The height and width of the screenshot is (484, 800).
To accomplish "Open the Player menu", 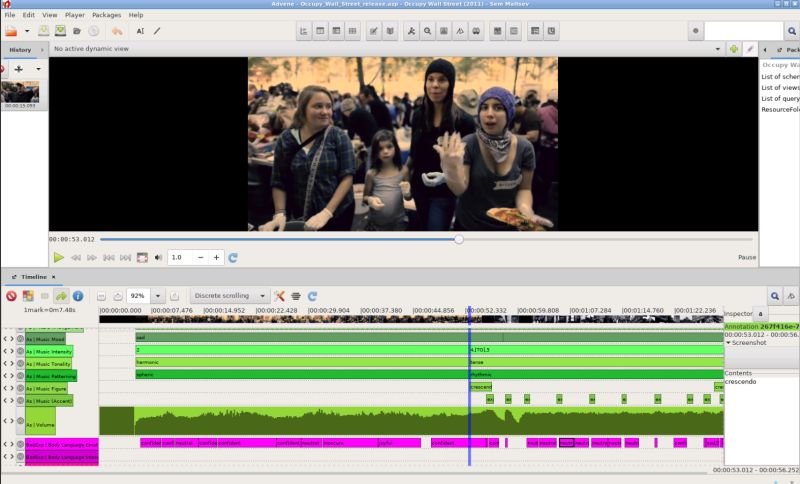I will tap(74, 15).
